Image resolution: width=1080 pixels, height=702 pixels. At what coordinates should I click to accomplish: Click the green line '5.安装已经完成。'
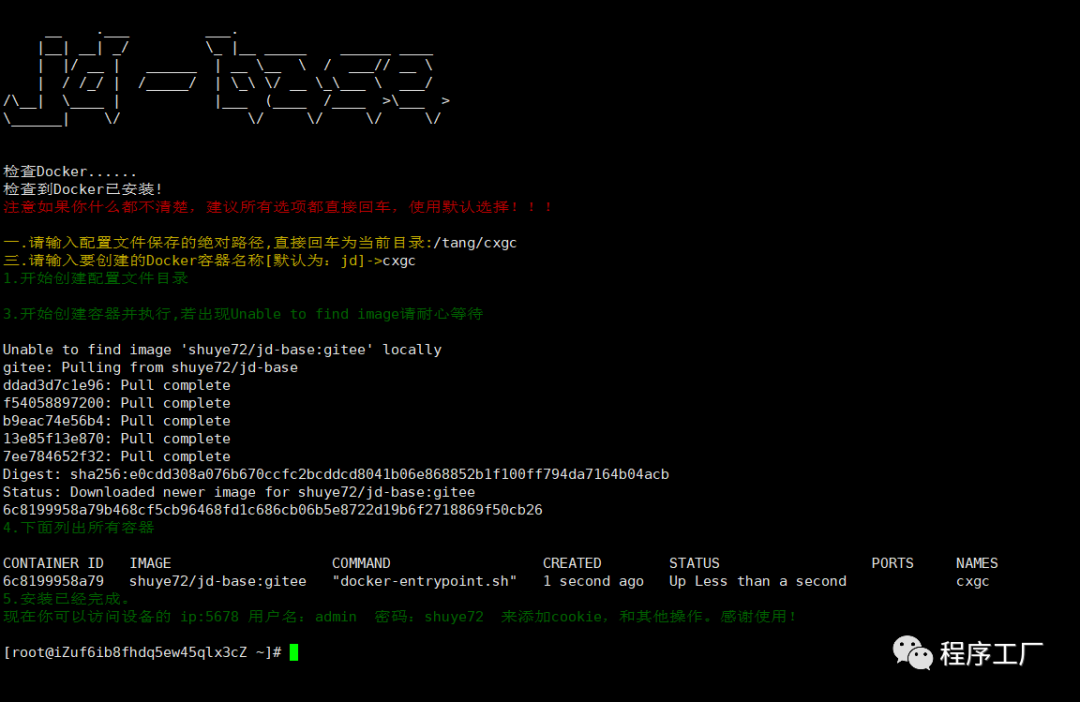click(66, 599)
